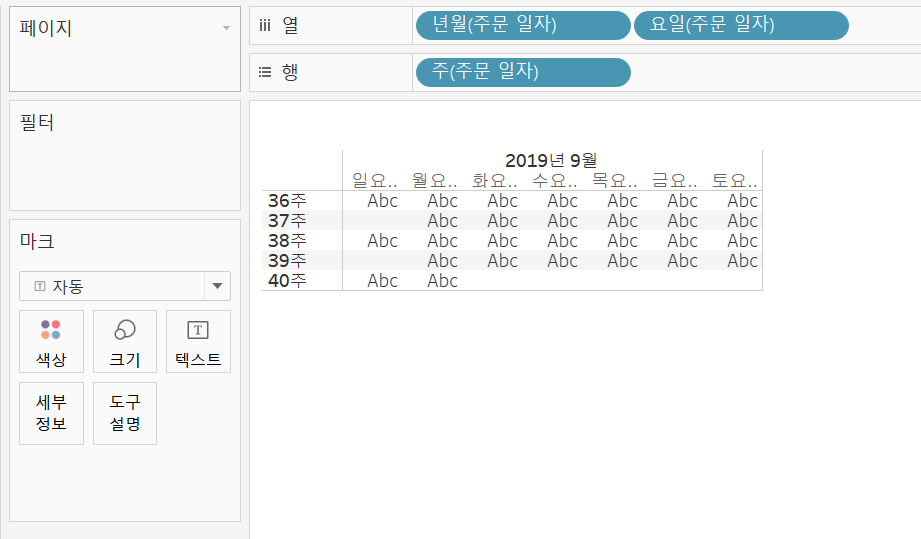Image resolution: width=921 pixels, height=539 pixels.
Task: Click the Abc mark for 37주 Wednesday
Action: point(563,221)
